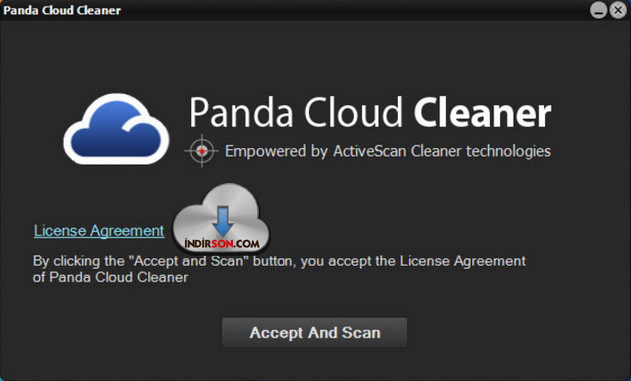Image resolution: width=631 pixels, height=381 pixels.
Task: Start scanning with Accept And Scan
Action: 314,332
